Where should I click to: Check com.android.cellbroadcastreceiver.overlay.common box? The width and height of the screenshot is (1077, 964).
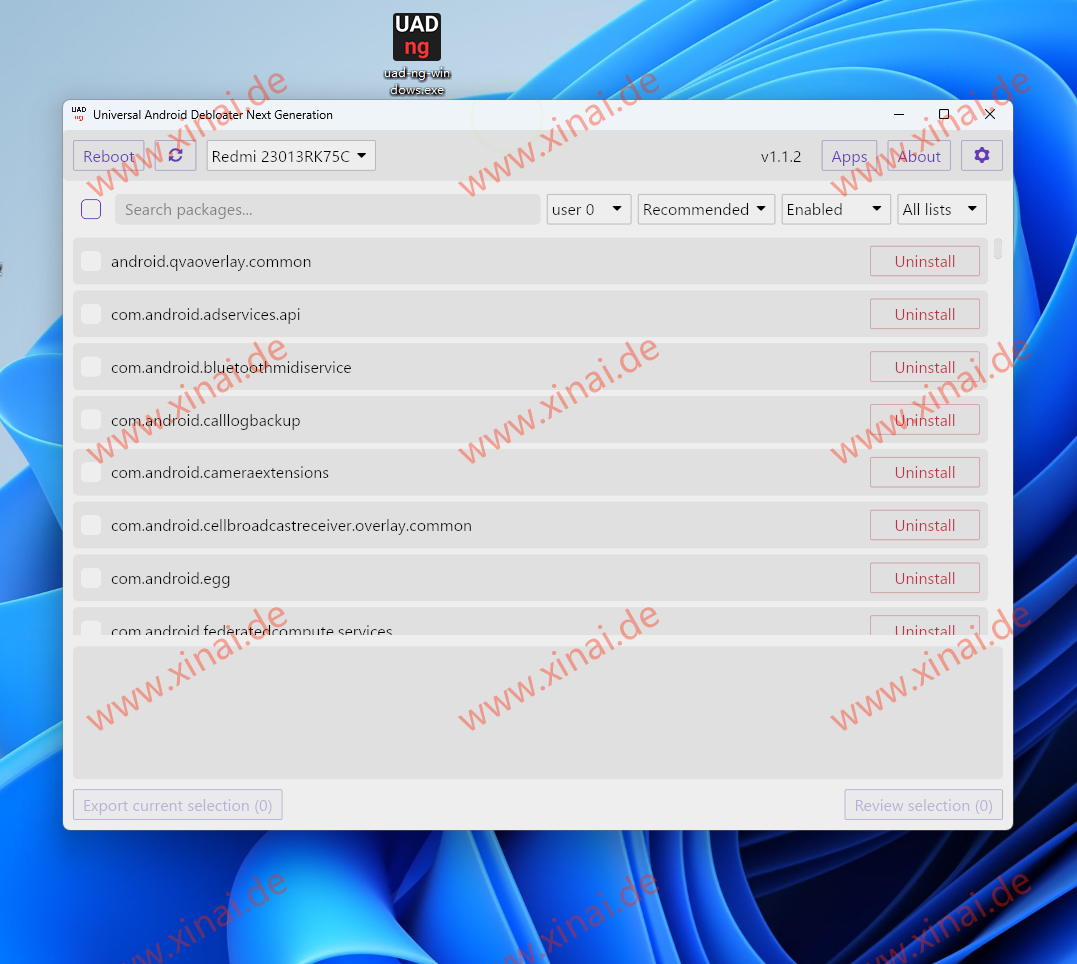[x=91, y=526]
